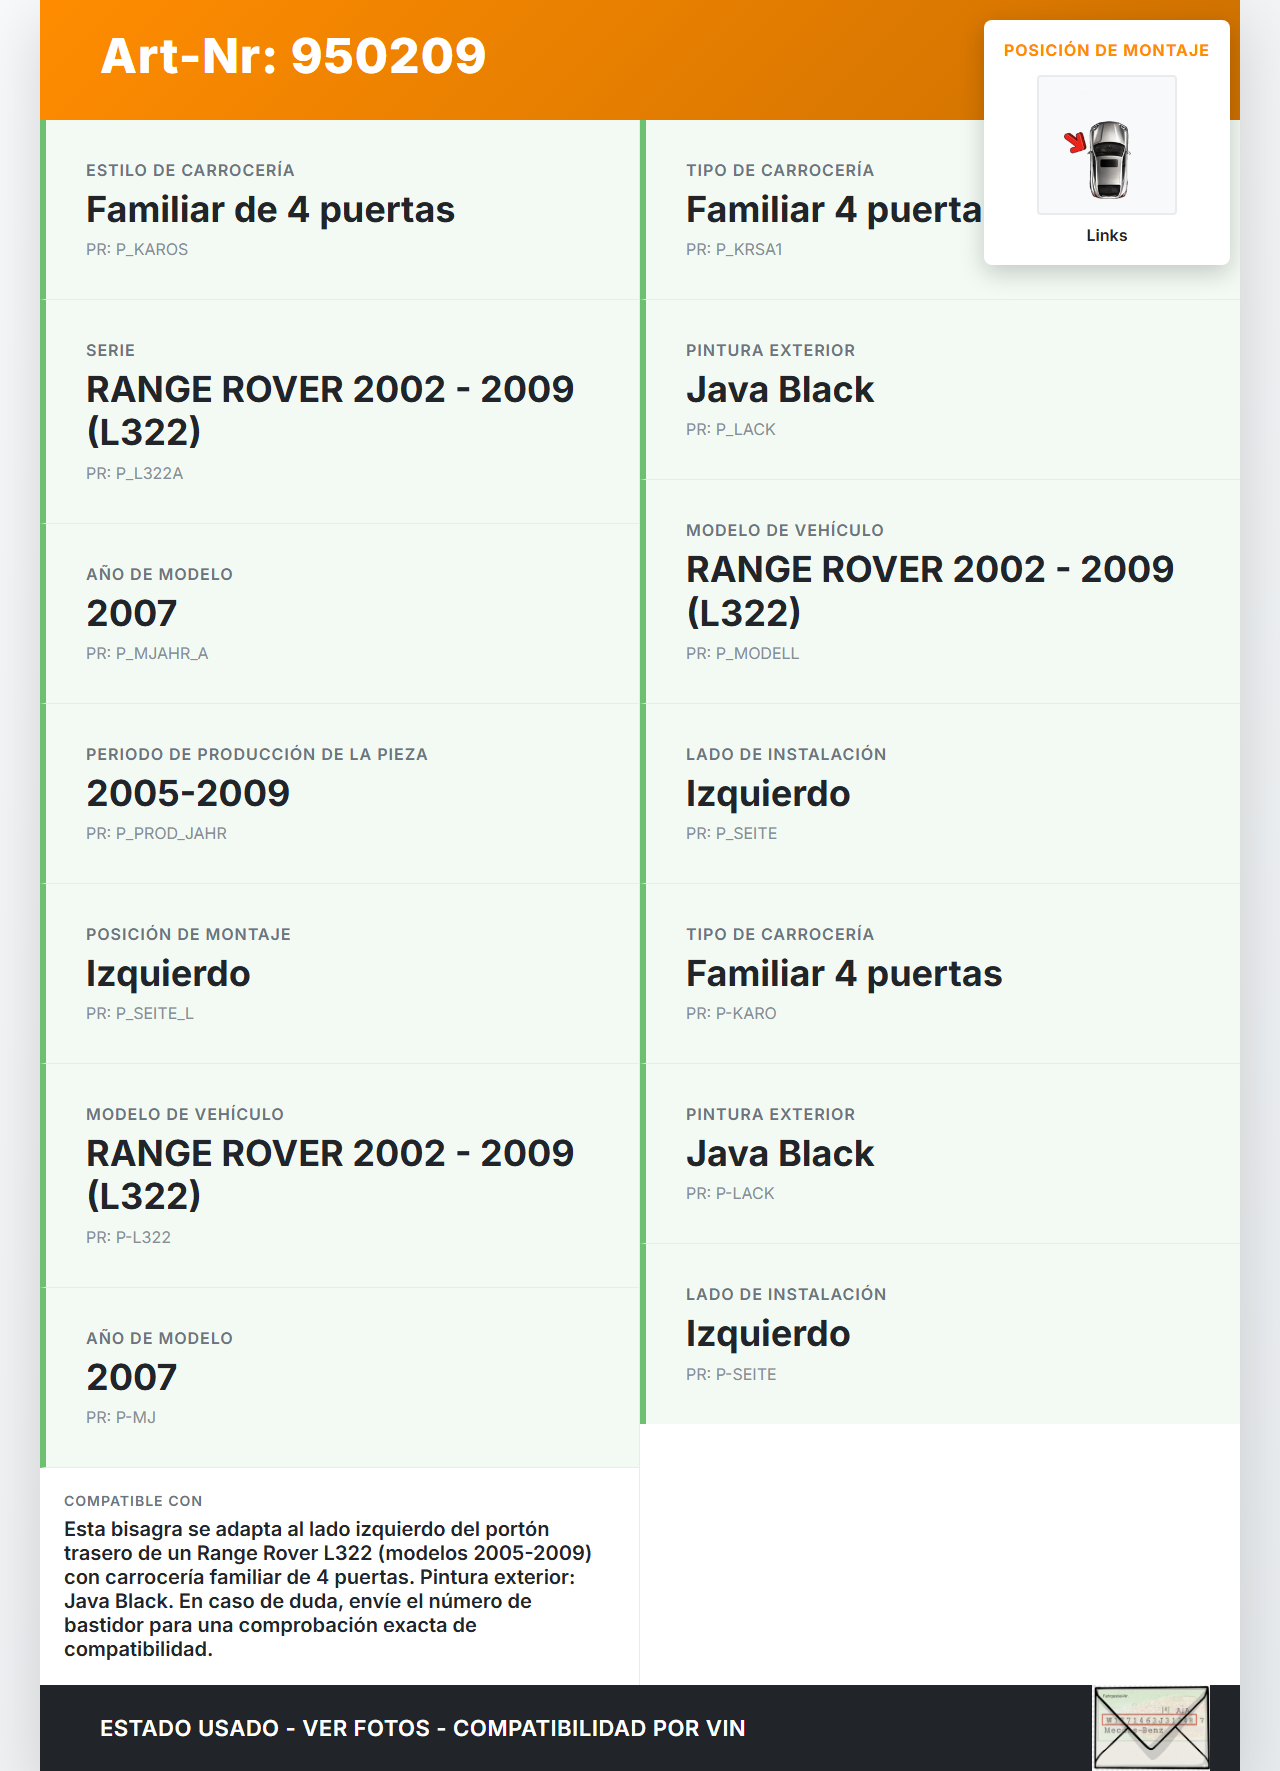Click the 2007 value above 'PR: P_MJAHR_A'
Screen dimensions: 1280x1771
(x=131, y=614)
